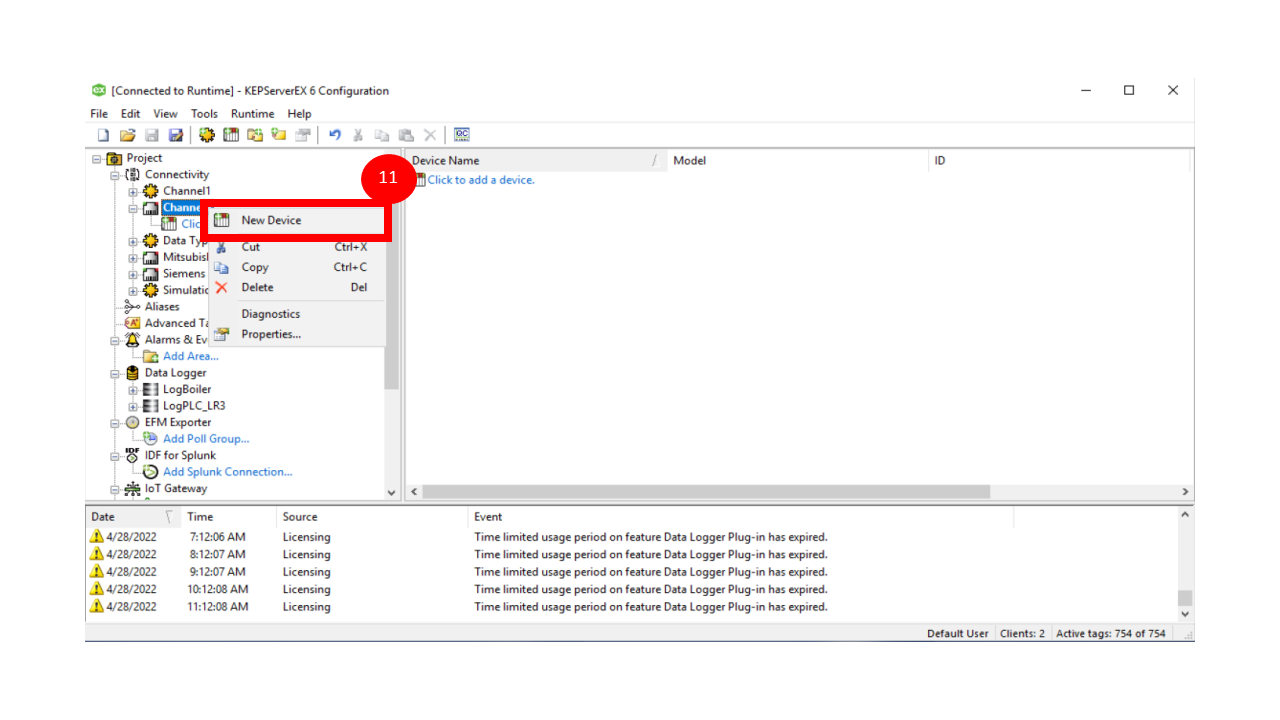Click the Connectivity node icon
Screen dimensions: 1280x720
point(133,174)
